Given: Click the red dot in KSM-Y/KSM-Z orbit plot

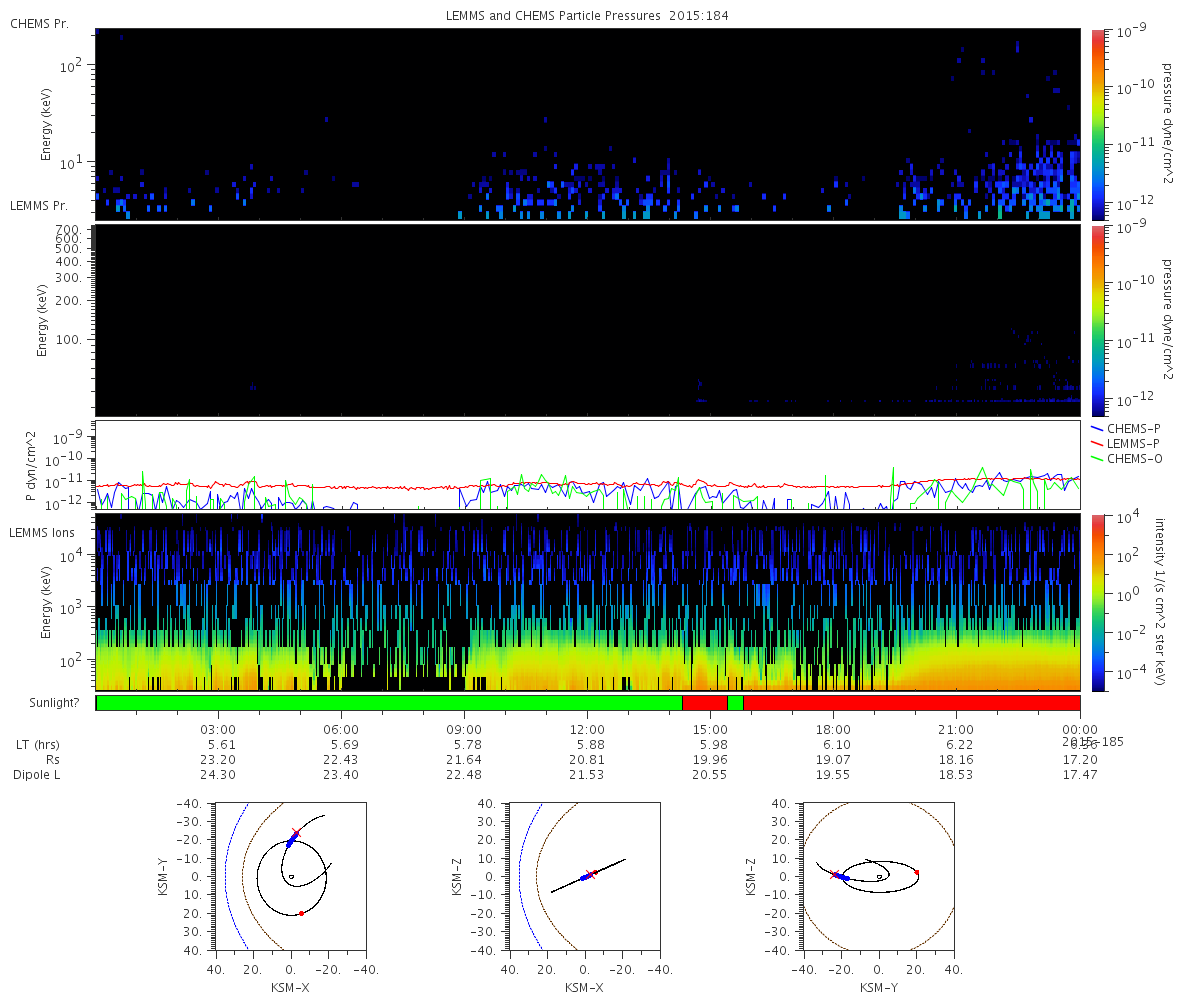Looking at the screenshot, I should pos(916,872).
